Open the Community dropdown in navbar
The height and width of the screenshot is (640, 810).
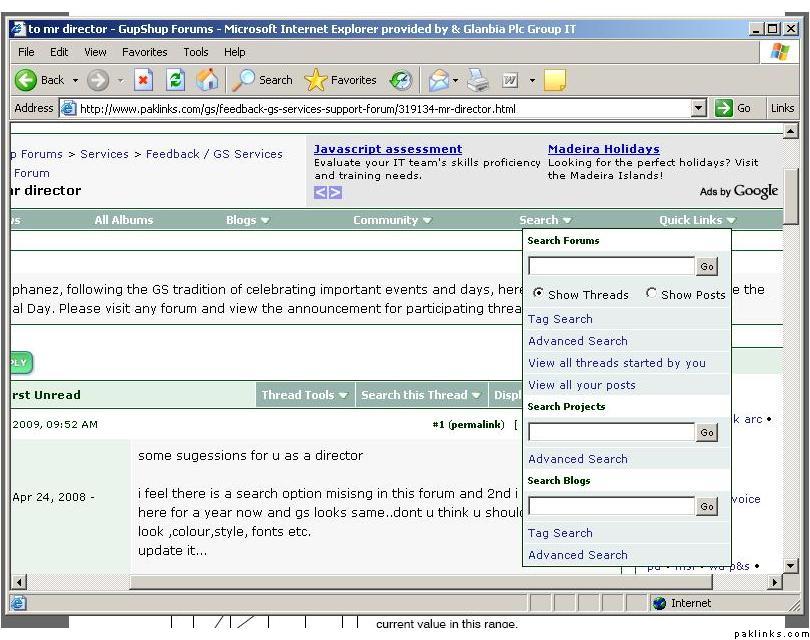point(392,220)
